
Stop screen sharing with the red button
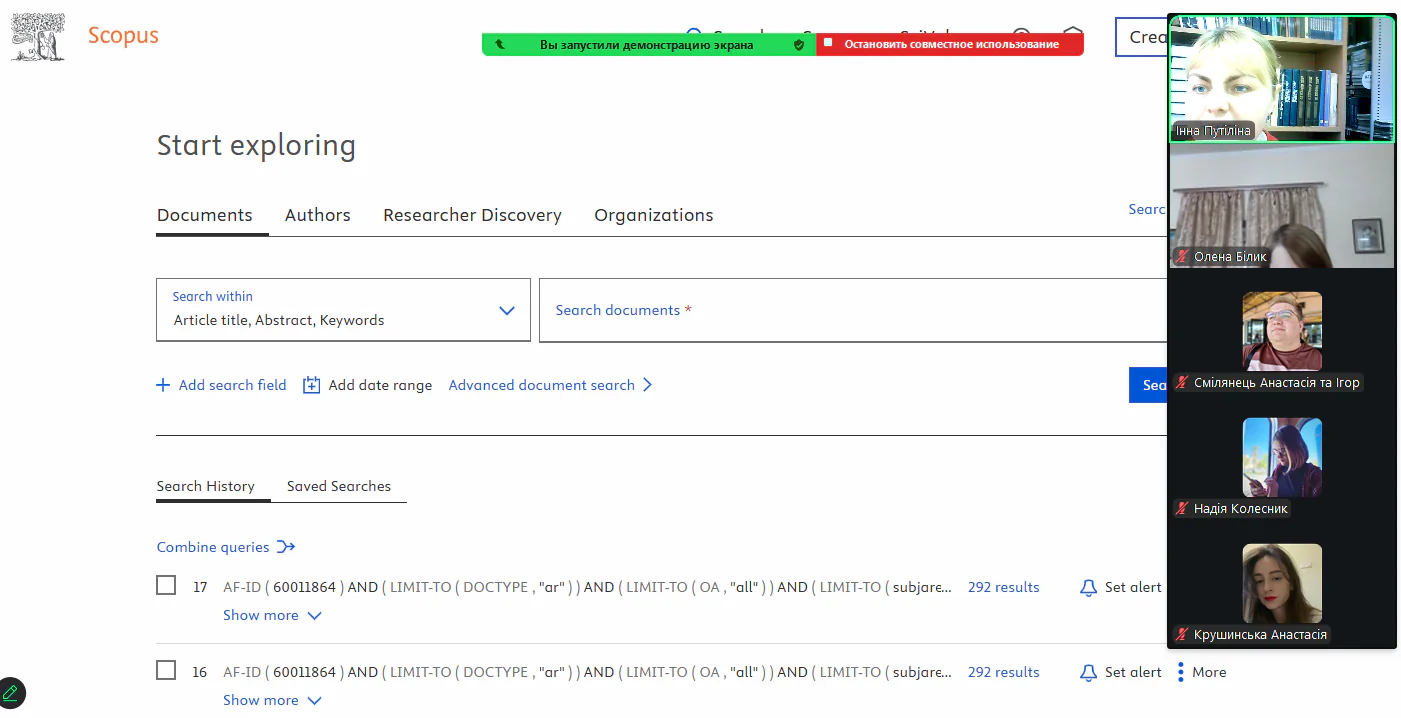950,45
